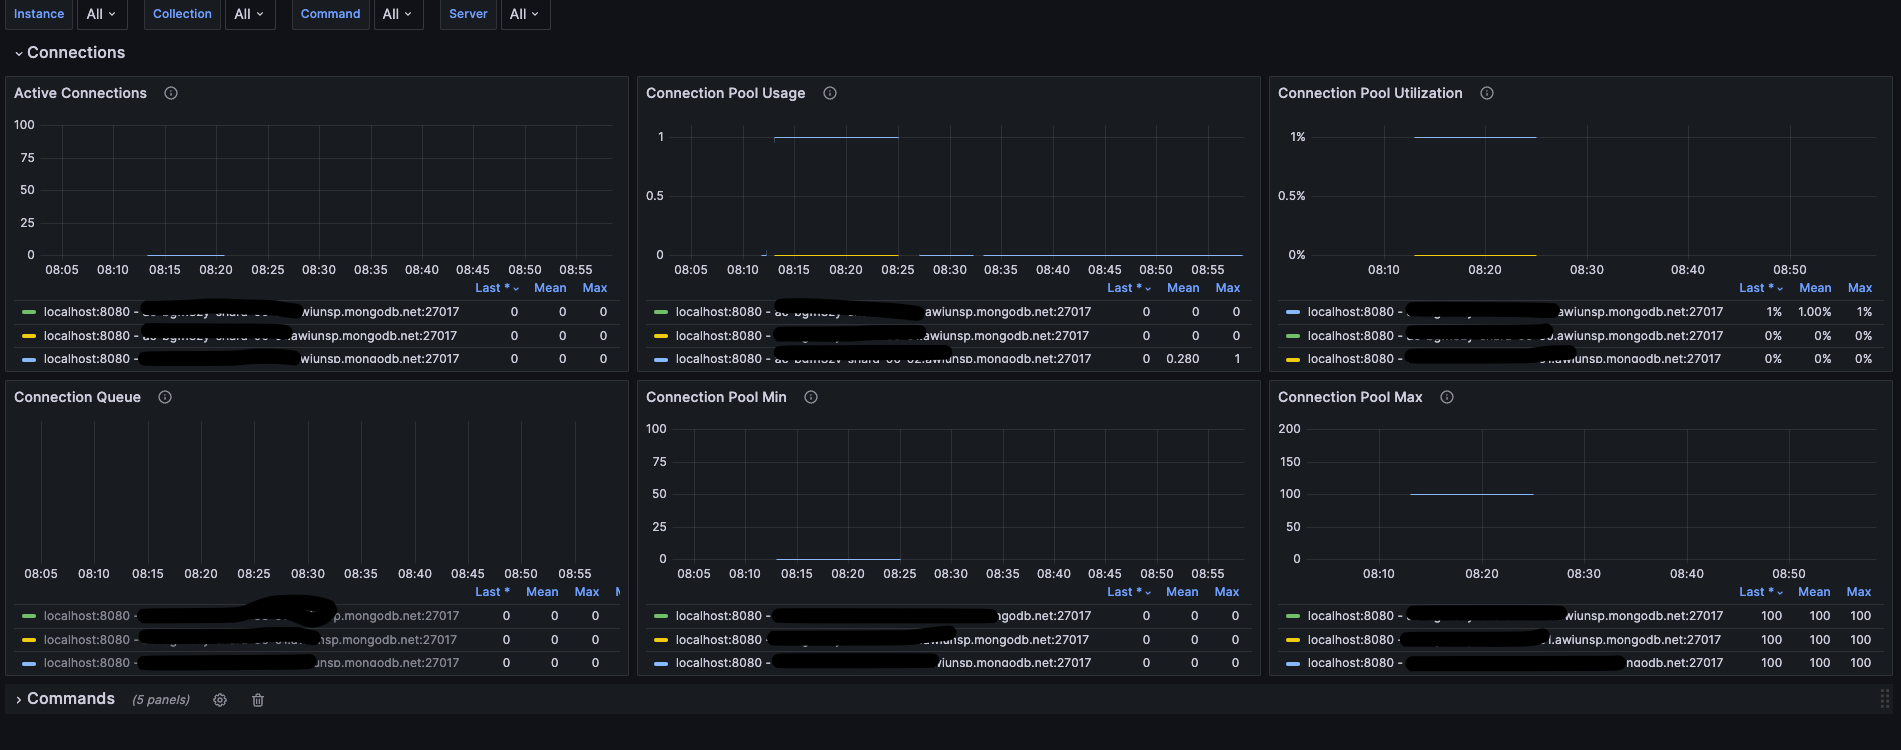Image resolution: width=1901 pixels, height=750 pixels.
Task: Sort Connection Queue legend by Last
Action: [492, 592]
